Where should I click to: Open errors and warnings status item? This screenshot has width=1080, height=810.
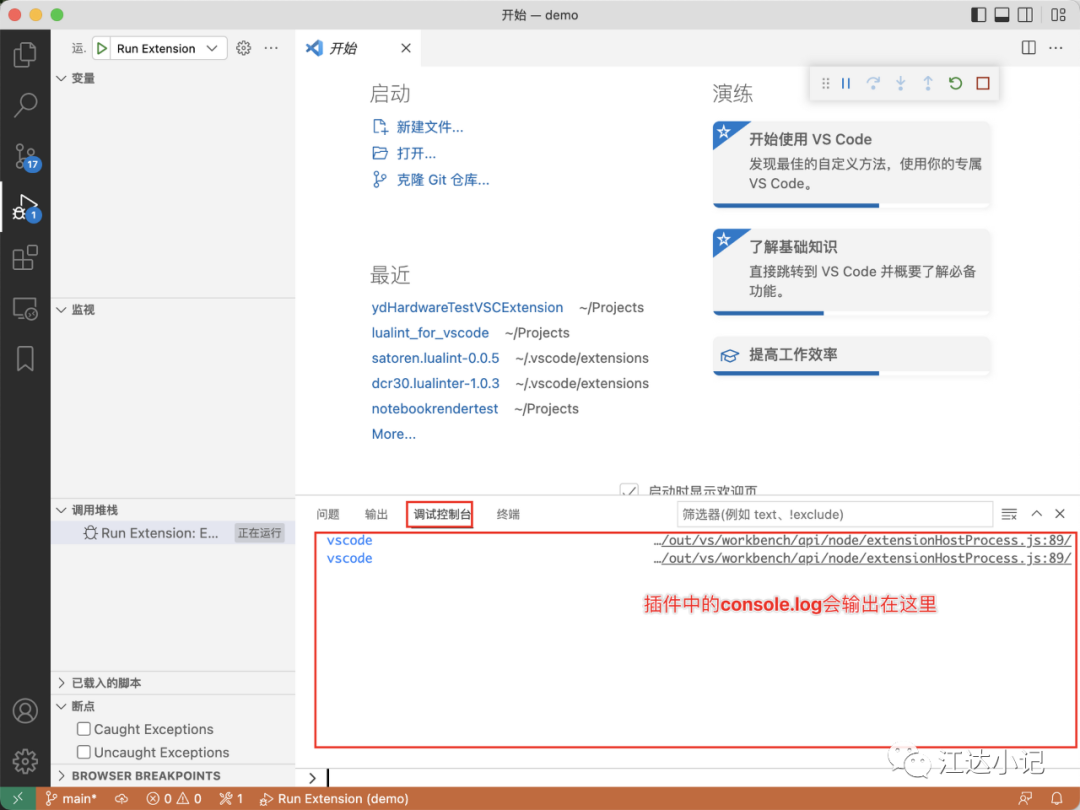coord(174,799)
